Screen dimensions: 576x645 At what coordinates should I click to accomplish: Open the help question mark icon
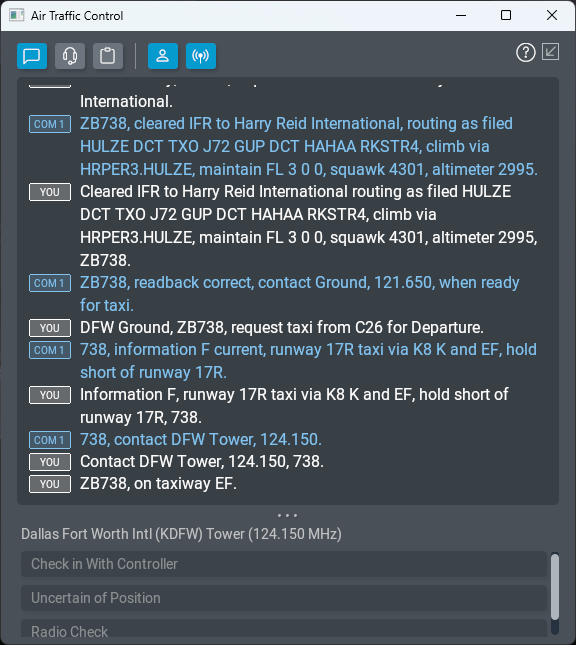526,53
